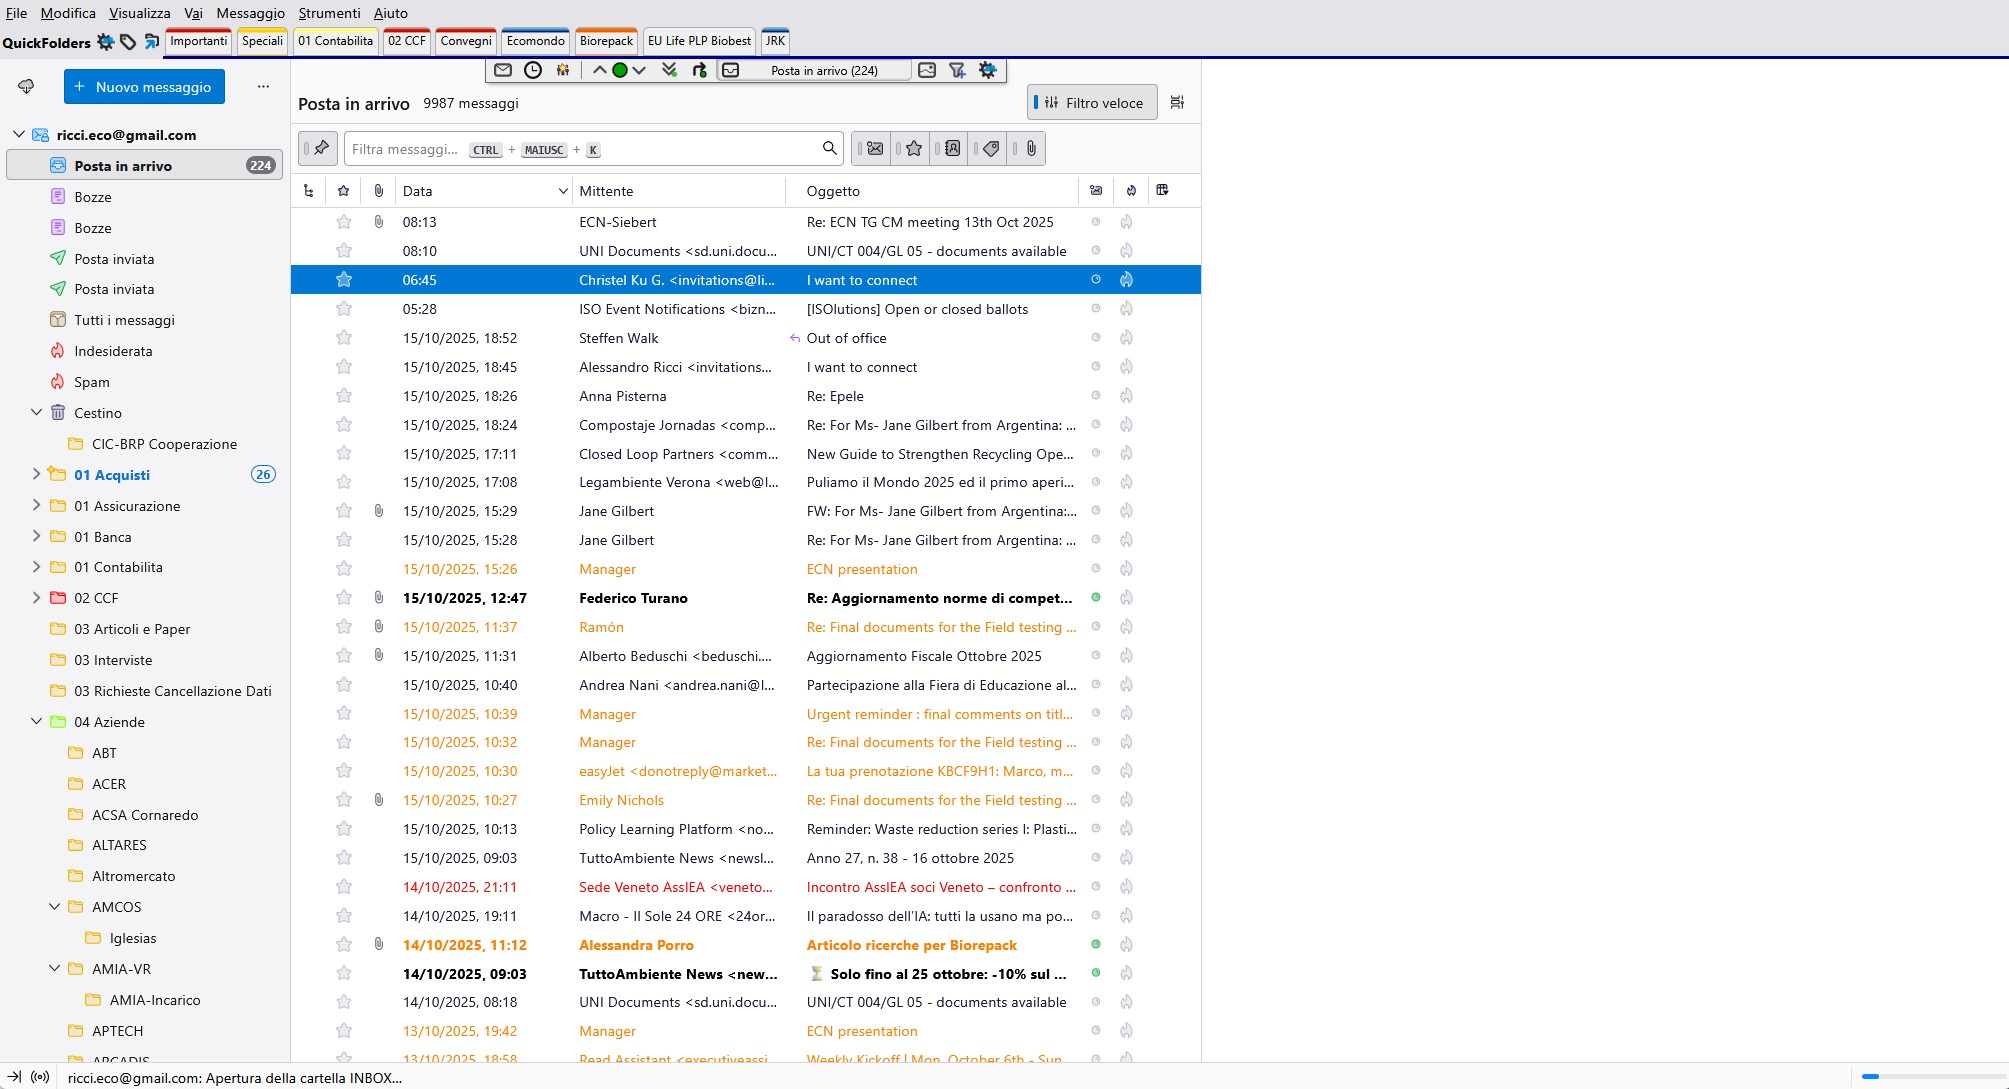Click the get messages cloud icon
The image size is (2009, 1089).
coord(27,87)
